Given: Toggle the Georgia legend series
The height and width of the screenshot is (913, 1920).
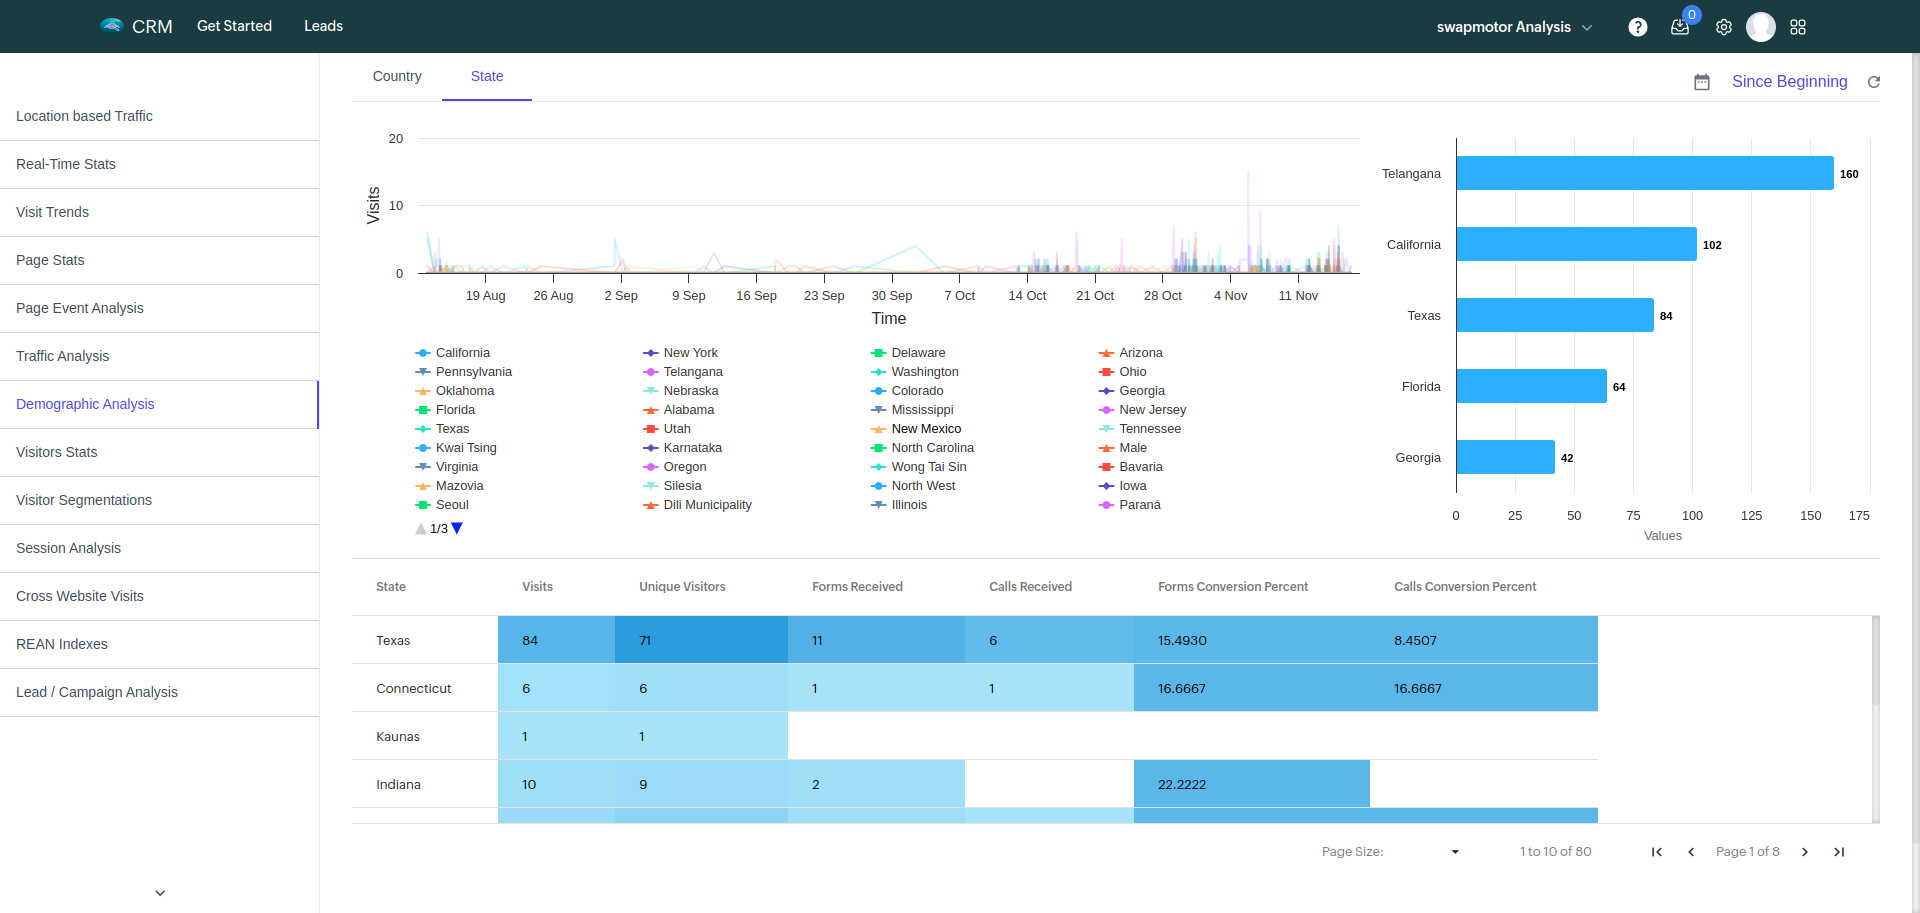Looking at the screenshot, I should point(1132,391).
